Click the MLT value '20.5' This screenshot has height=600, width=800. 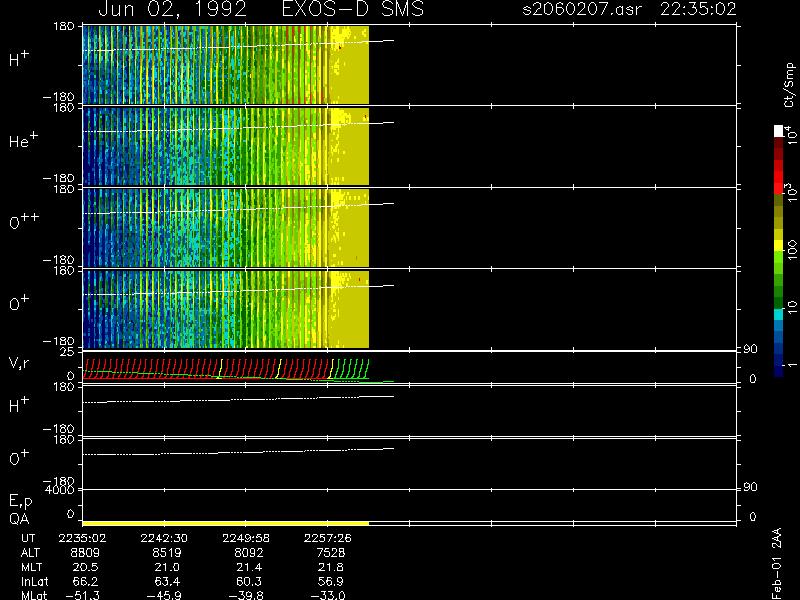tap(85, 567)
